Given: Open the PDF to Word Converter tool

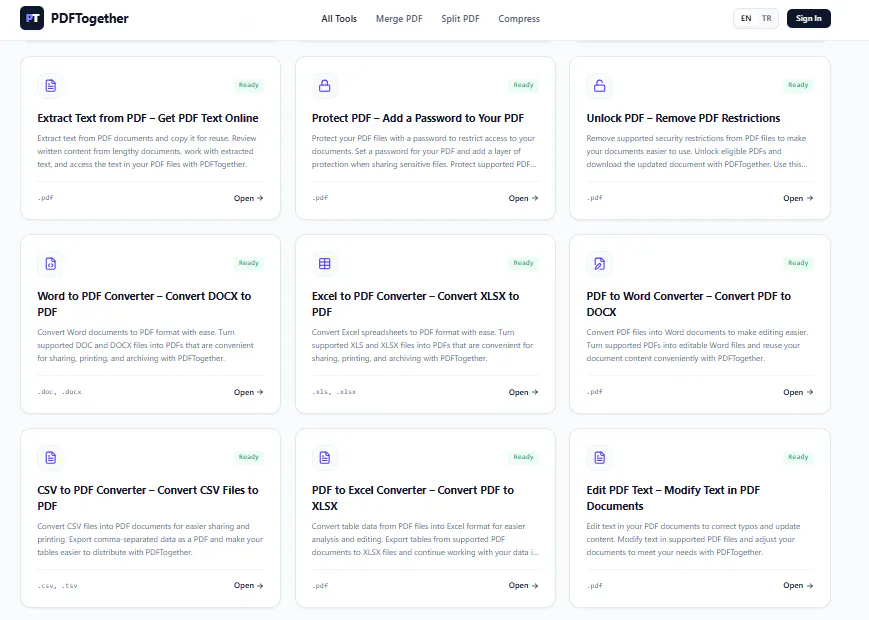Looking at the screenshot, I should pyautogui.click(x=798, y=392).
